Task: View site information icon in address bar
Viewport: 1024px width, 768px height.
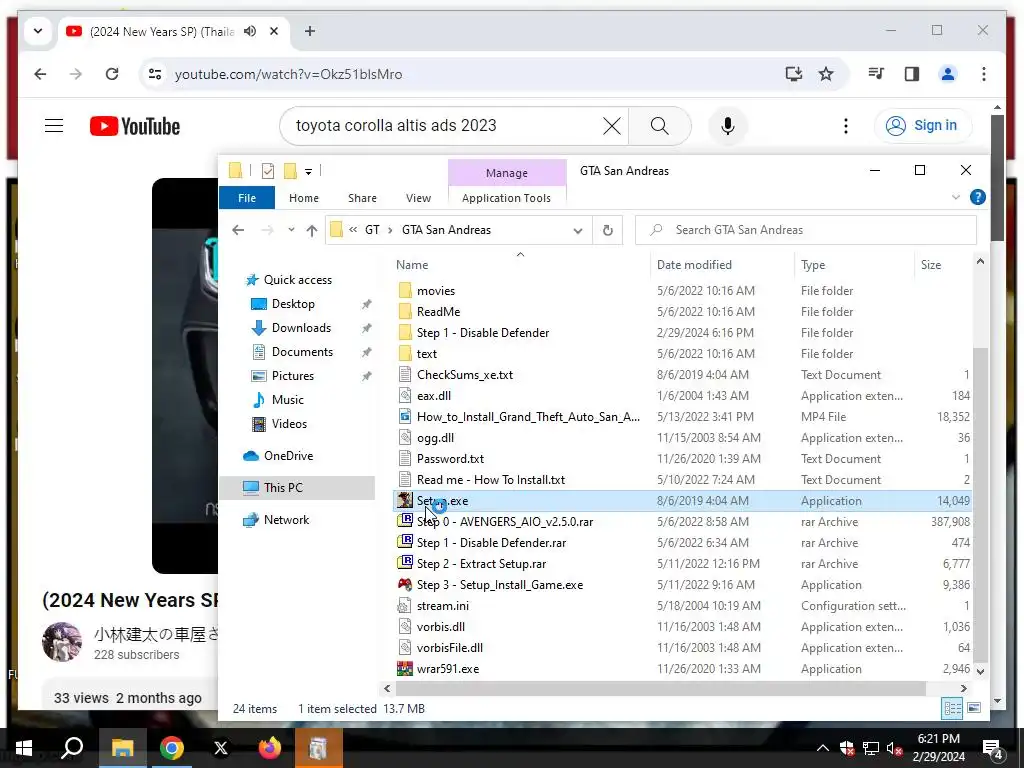Action: click(x=155, y=74)
